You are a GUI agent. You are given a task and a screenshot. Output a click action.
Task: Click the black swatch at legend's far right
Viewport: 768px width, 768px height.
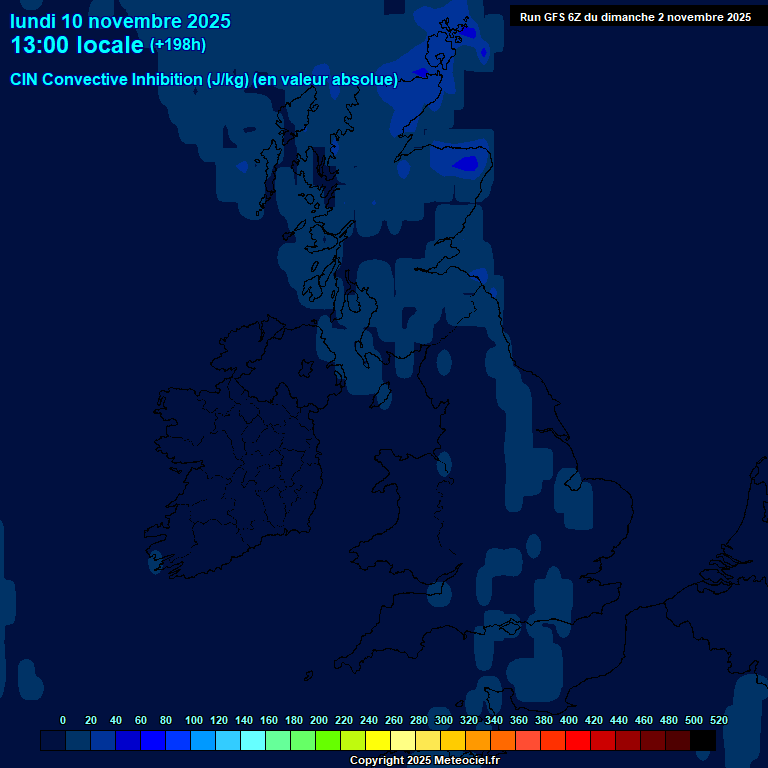[703, 740]
